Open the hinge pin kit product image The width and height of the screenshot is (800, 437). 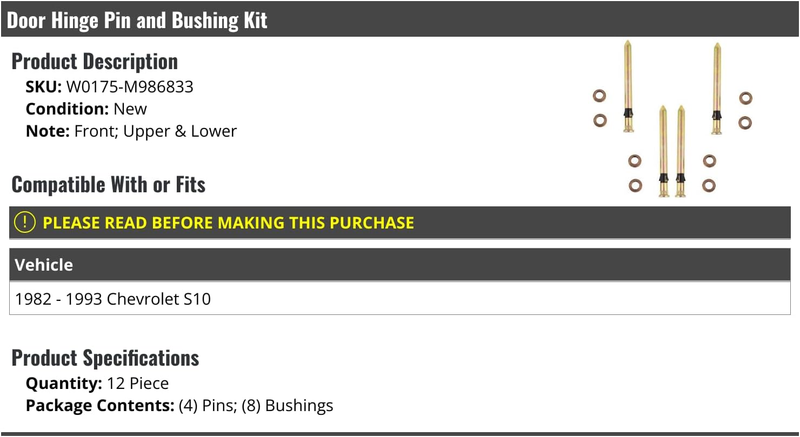point(672,119)
